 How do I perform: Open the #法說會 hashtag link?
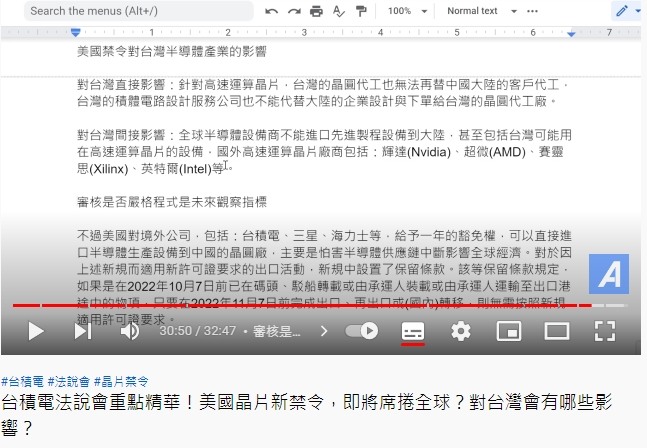(68, 382)
